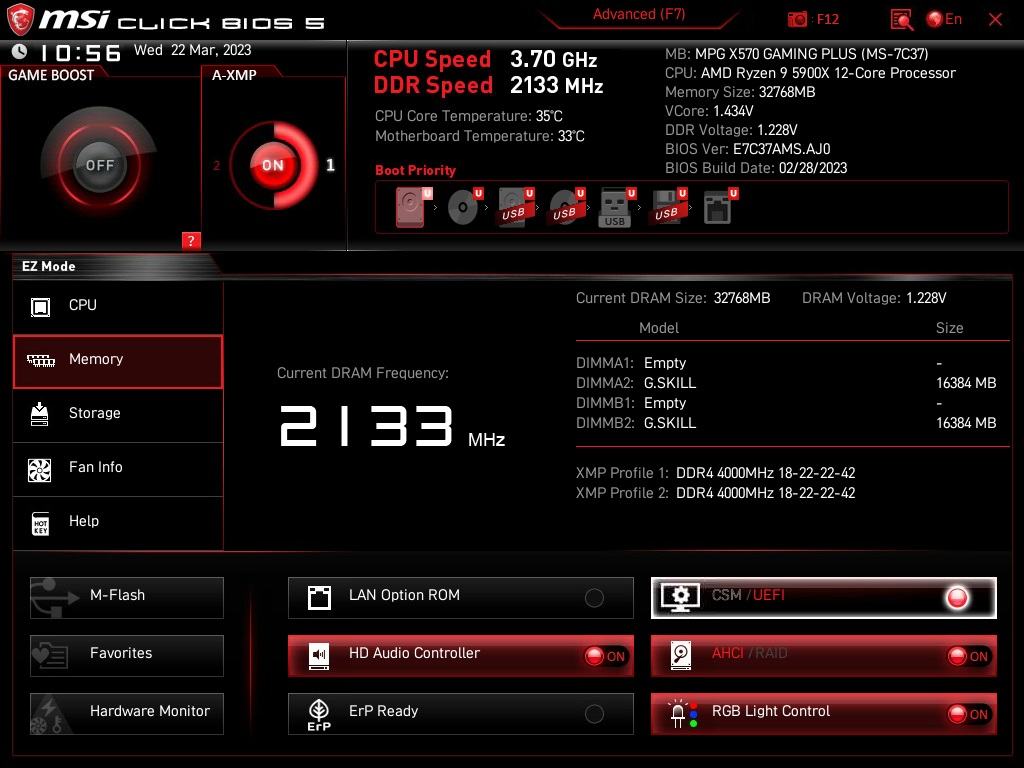1024x768 pixels.
Task: Open the Memory section in EZ Mode
Action: point(118,362)
